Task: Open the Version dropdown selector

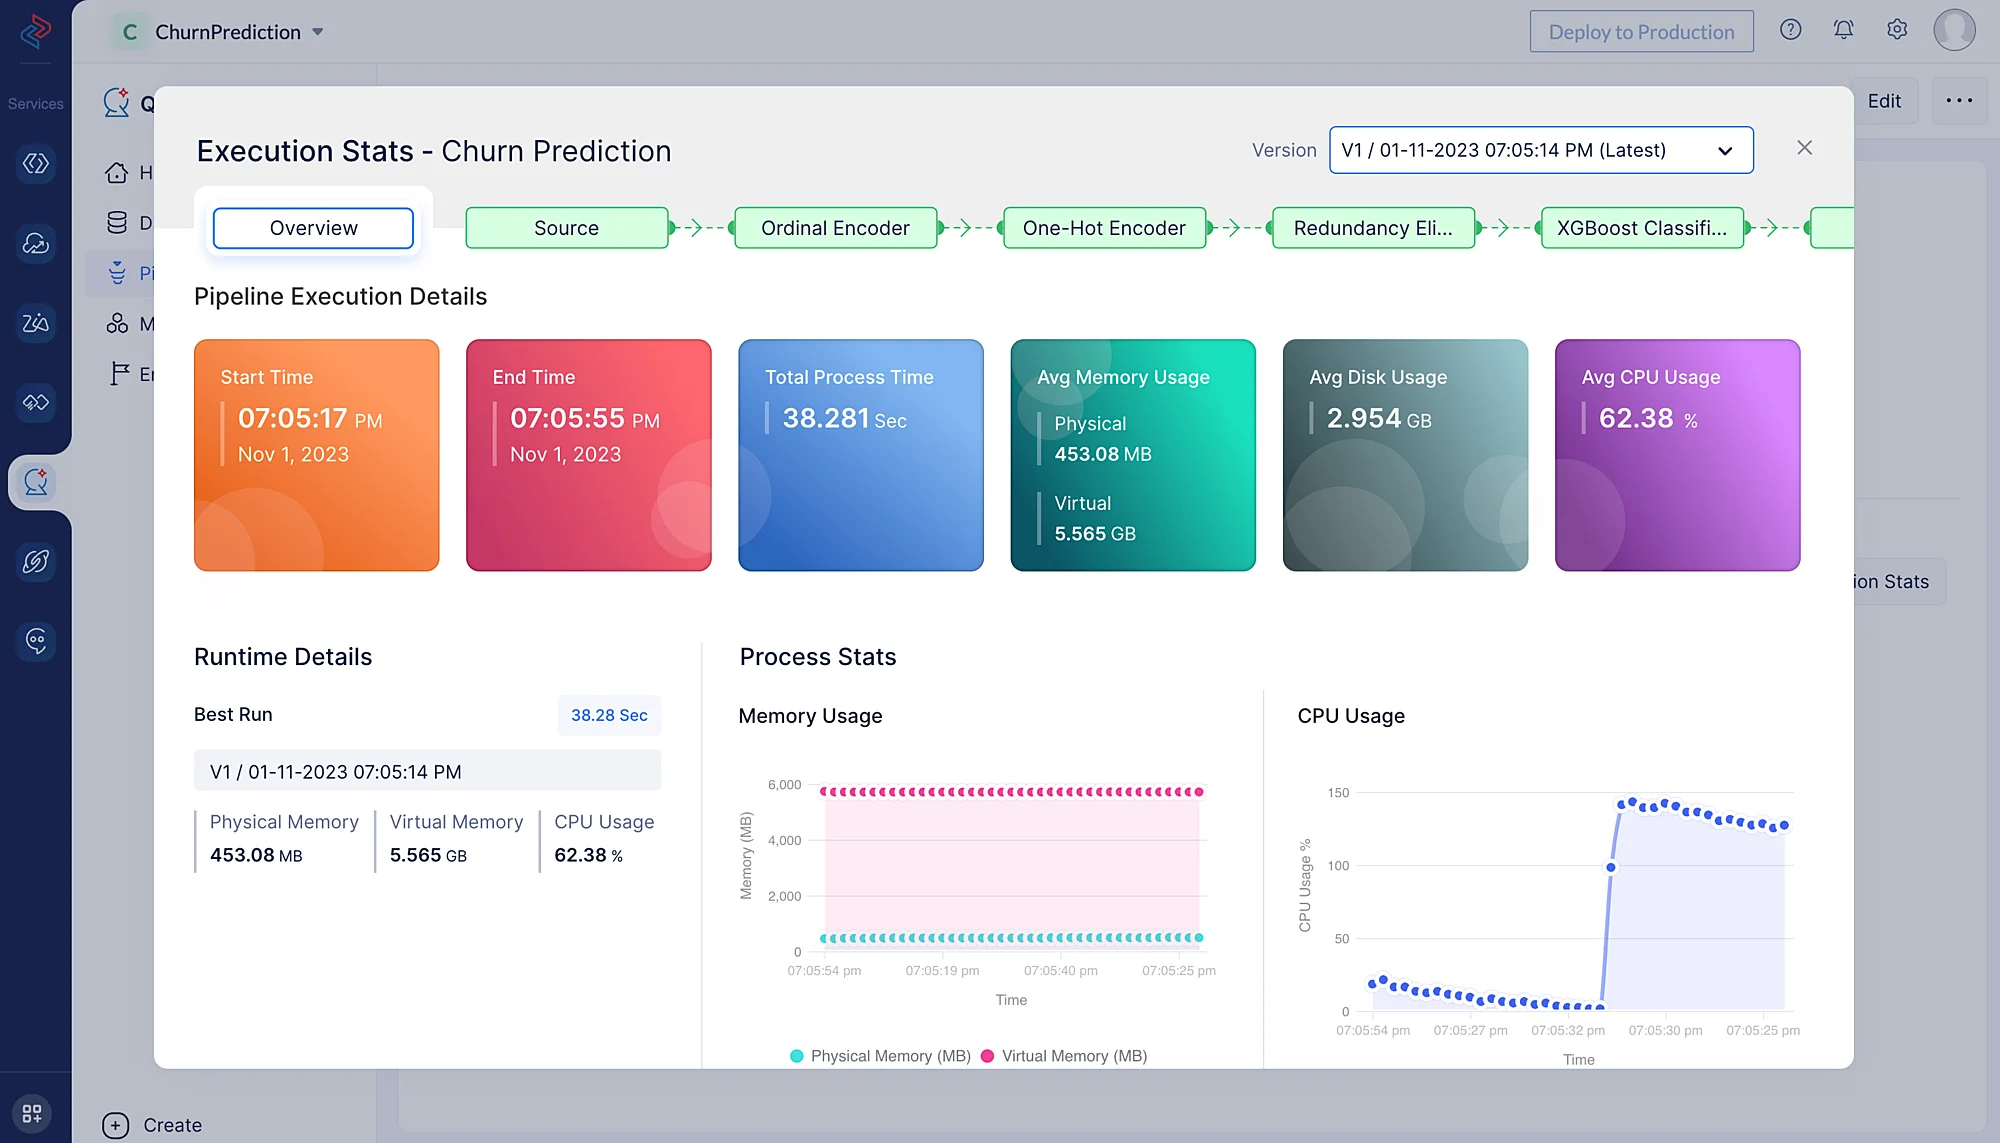Action: click(1540, 150)
